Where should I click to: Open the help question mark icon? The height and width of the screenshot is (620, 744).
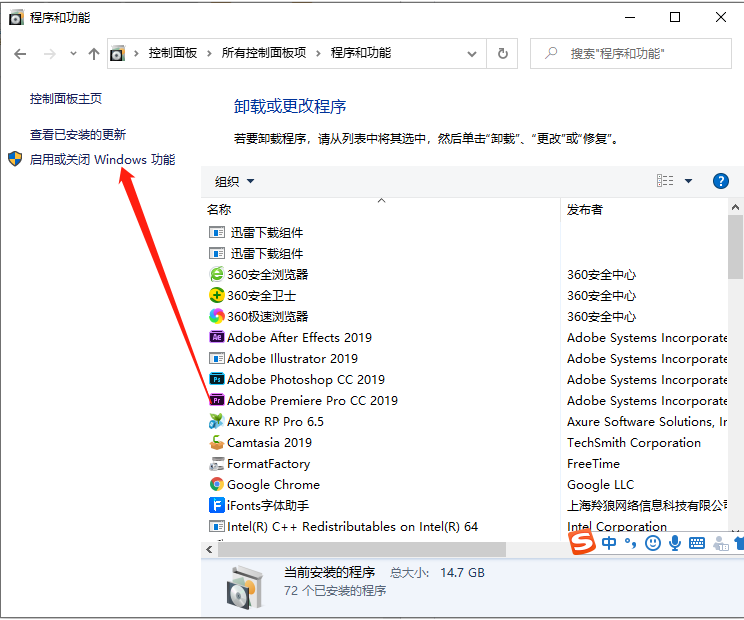(x=720, y=181)
